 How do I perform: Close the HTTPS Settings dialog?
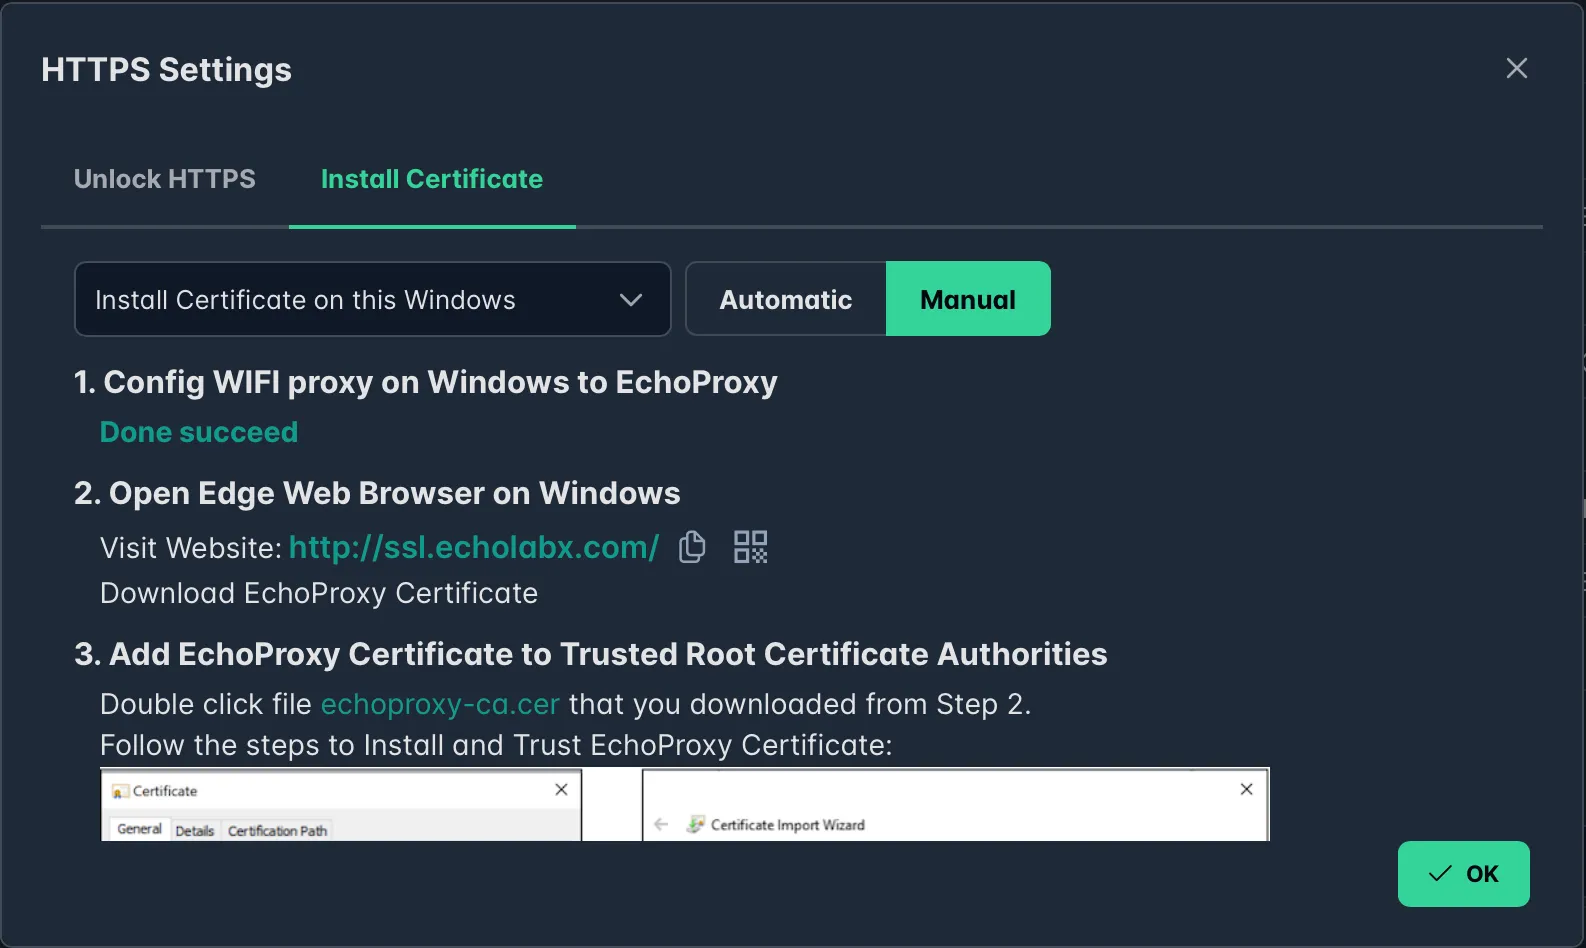[1516, 68]
